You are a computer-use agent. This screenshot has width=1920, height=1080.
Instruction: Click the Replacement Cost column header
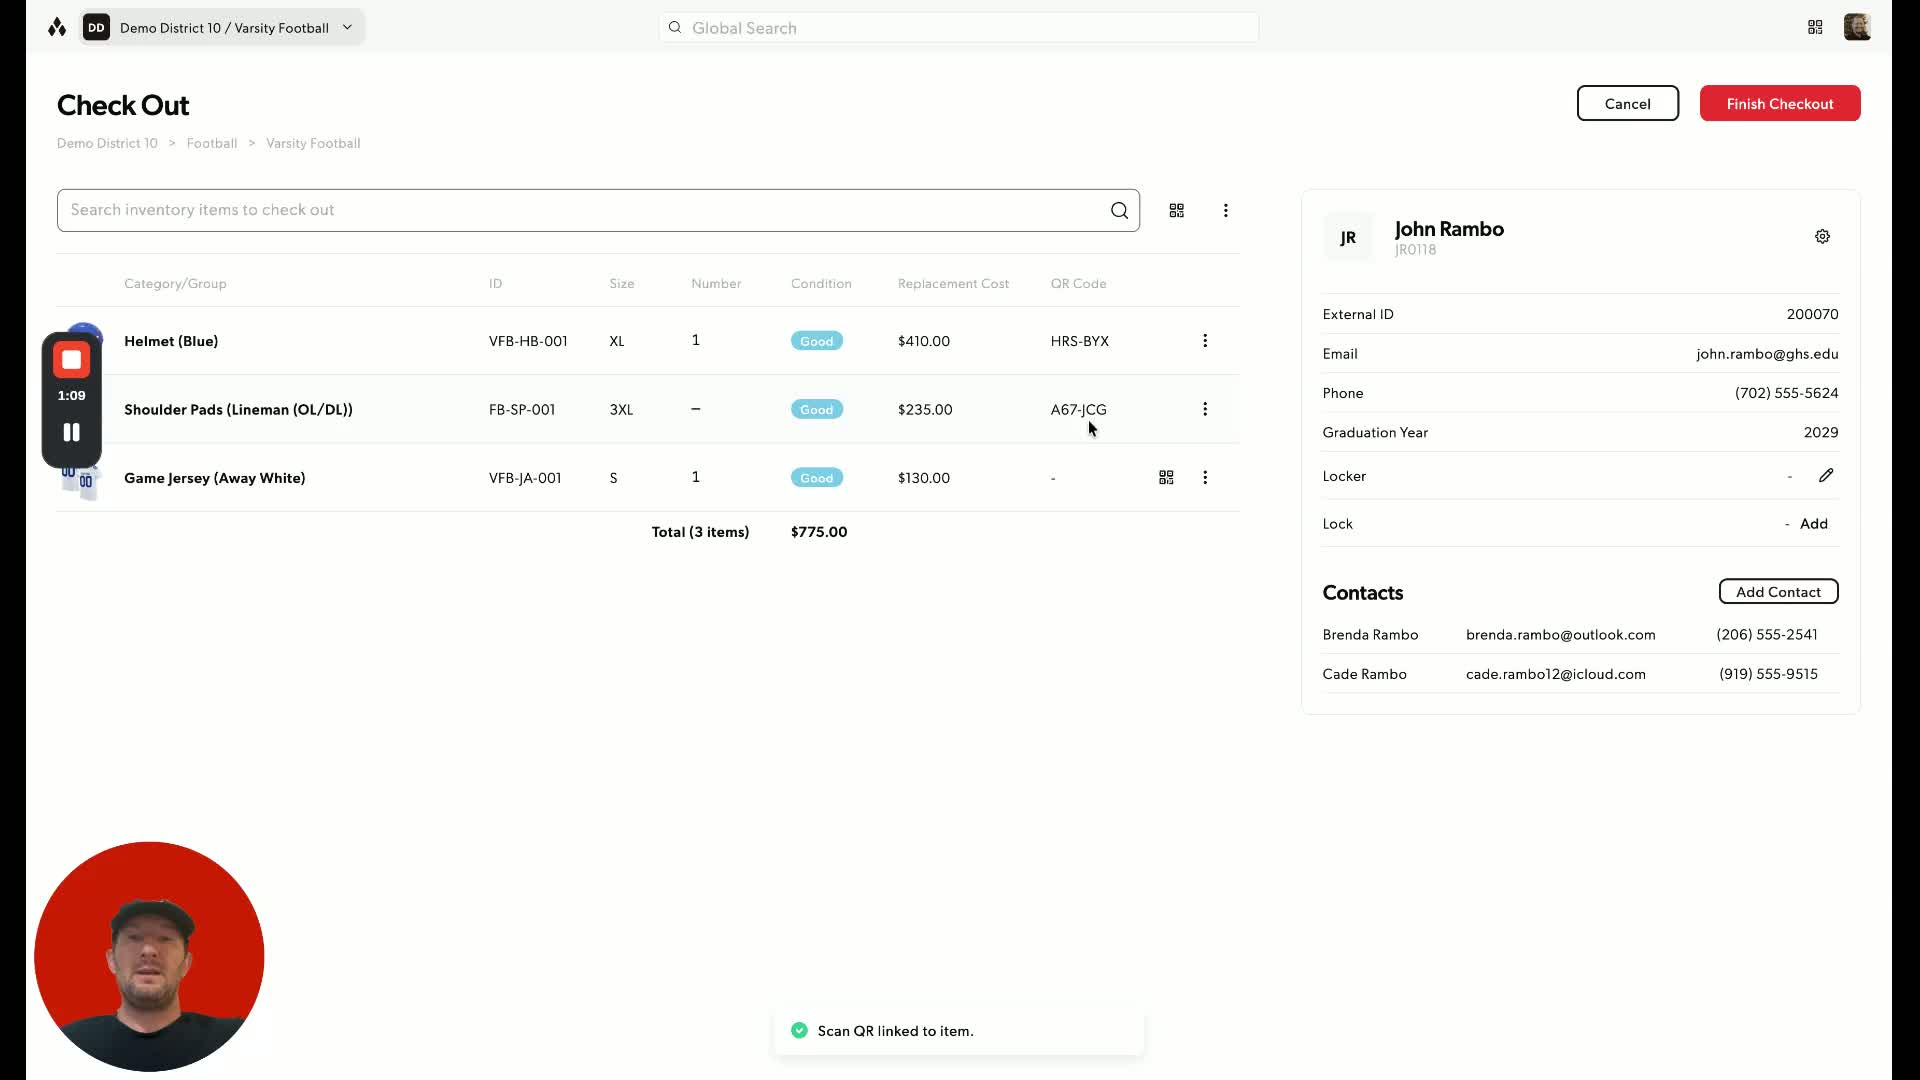953,284
